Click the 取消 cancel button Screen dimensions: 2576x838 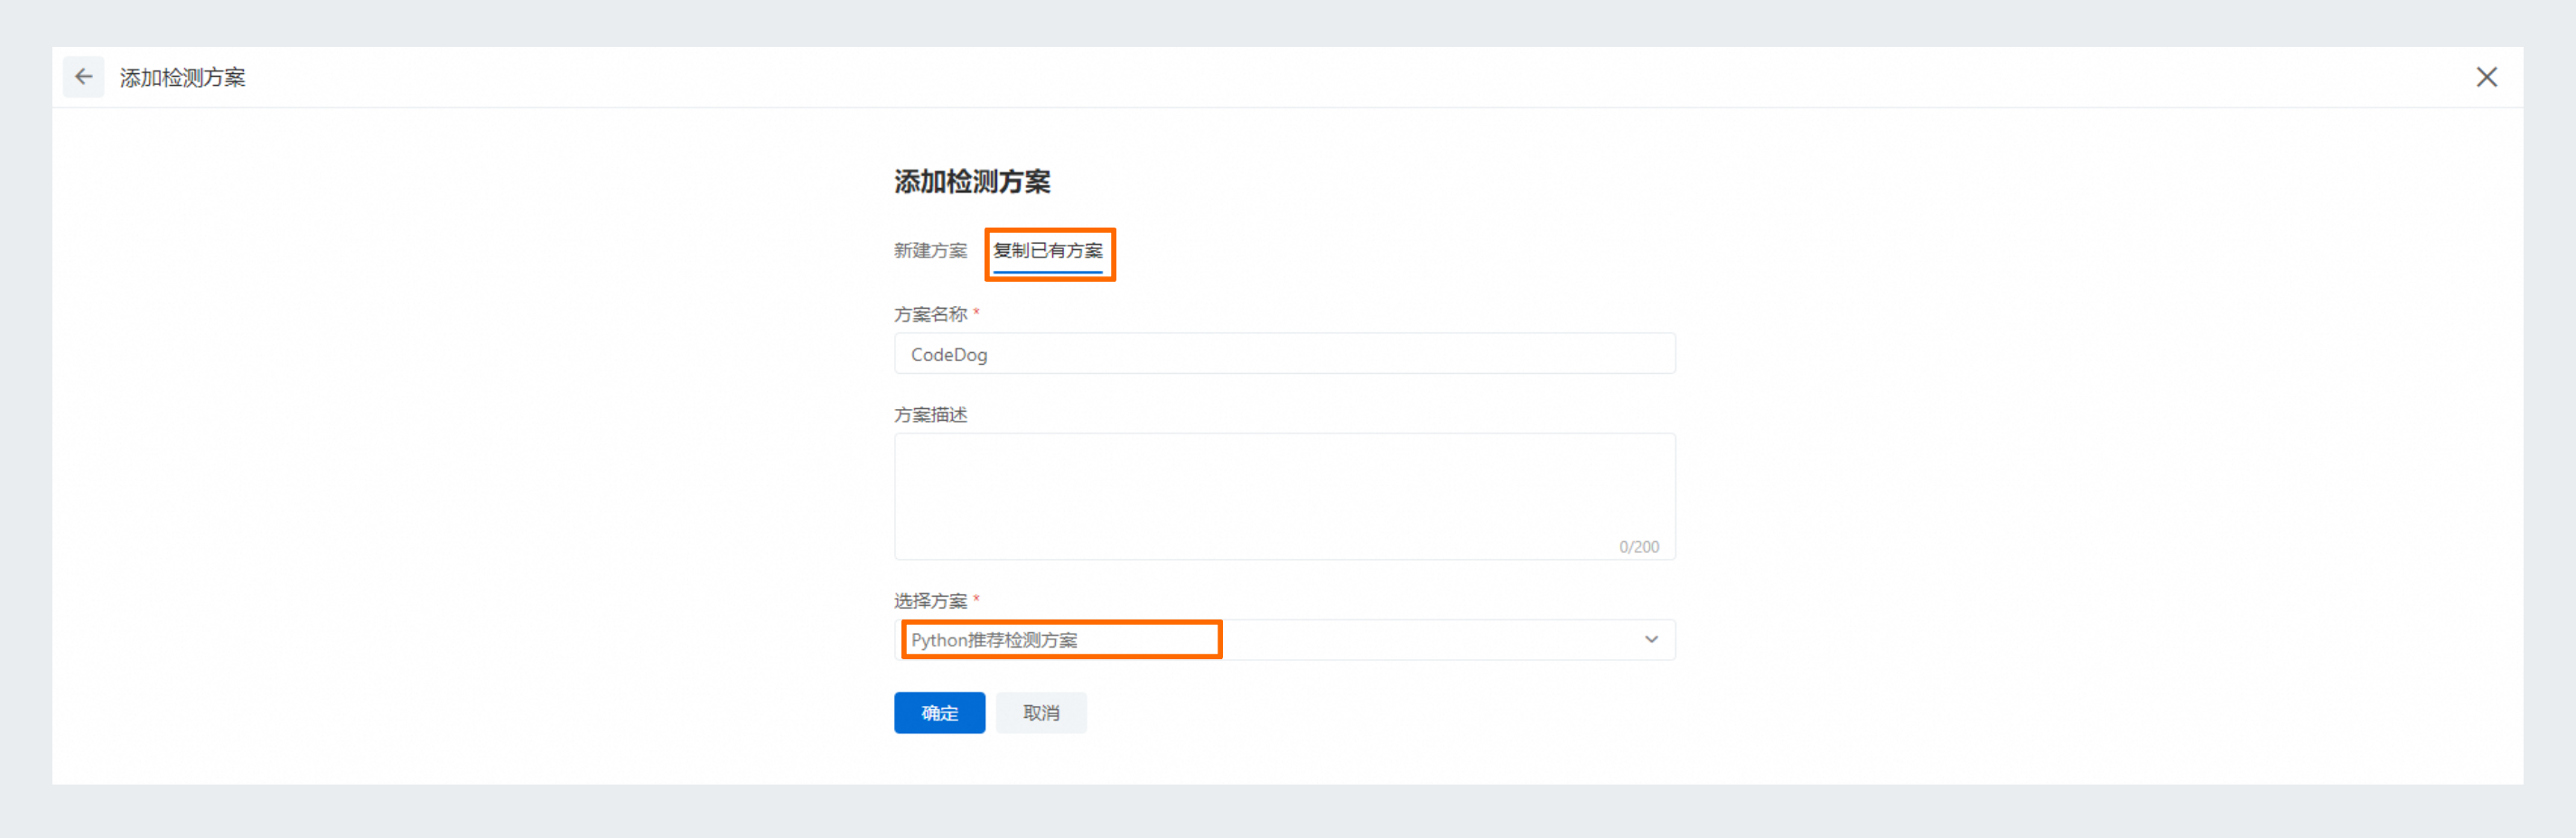[x=1041, y=712]
